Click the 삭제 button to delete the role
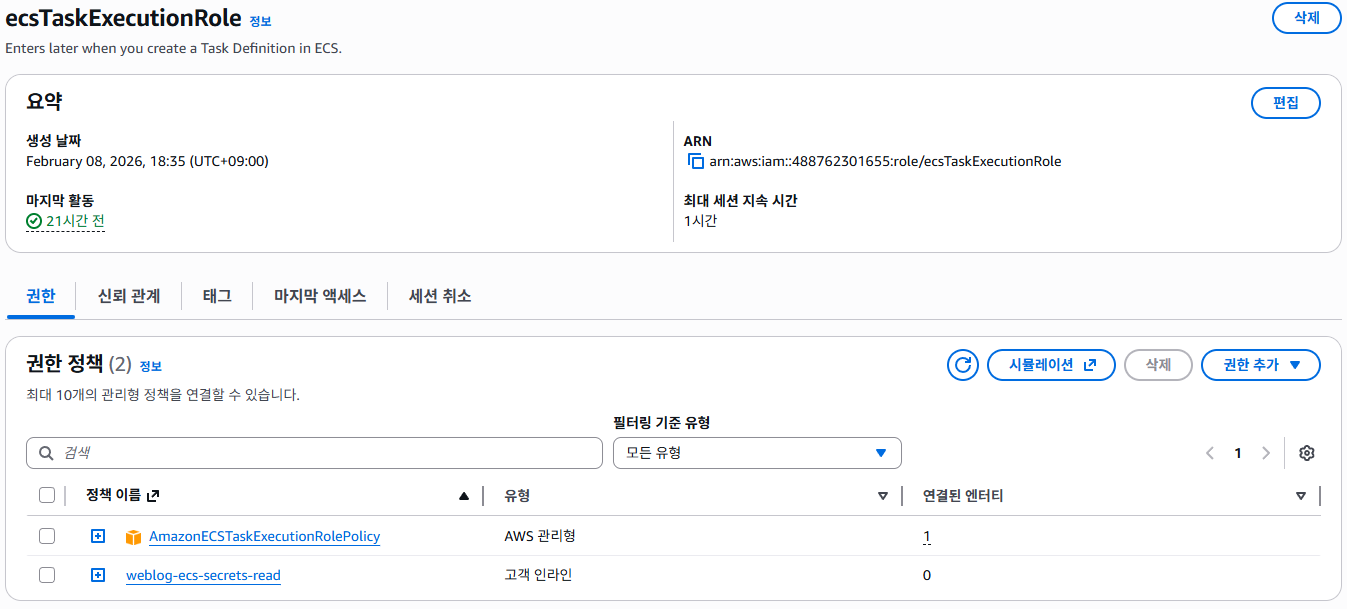Image resolution: width=1347 pixels, height=609 pixels. [1306, 18]
